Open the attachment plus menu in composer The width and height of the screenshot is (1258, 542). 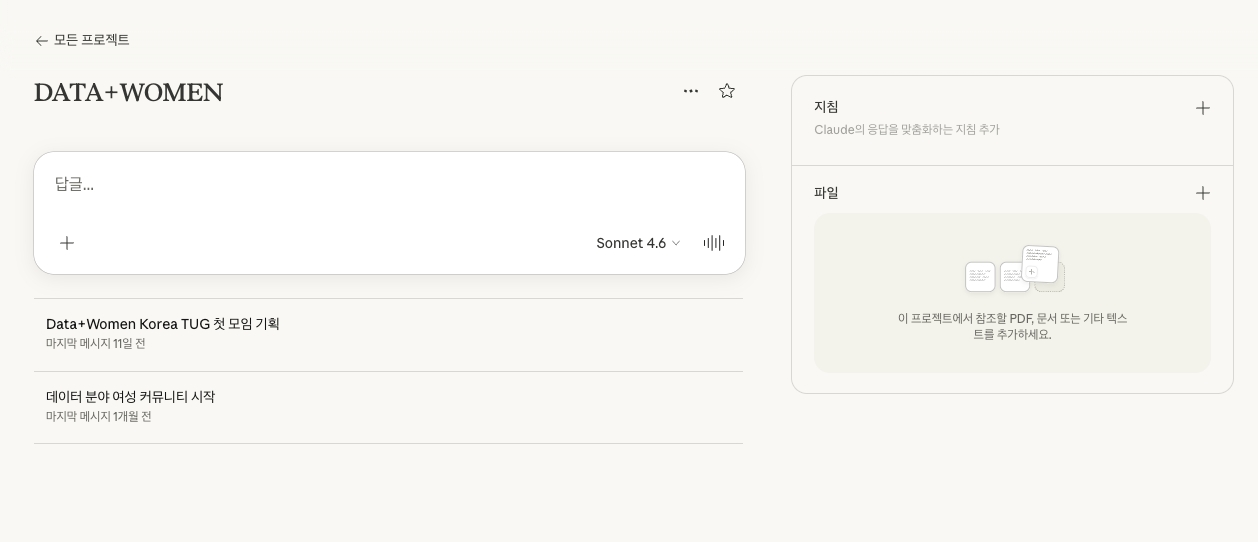(x=67, y=243)
